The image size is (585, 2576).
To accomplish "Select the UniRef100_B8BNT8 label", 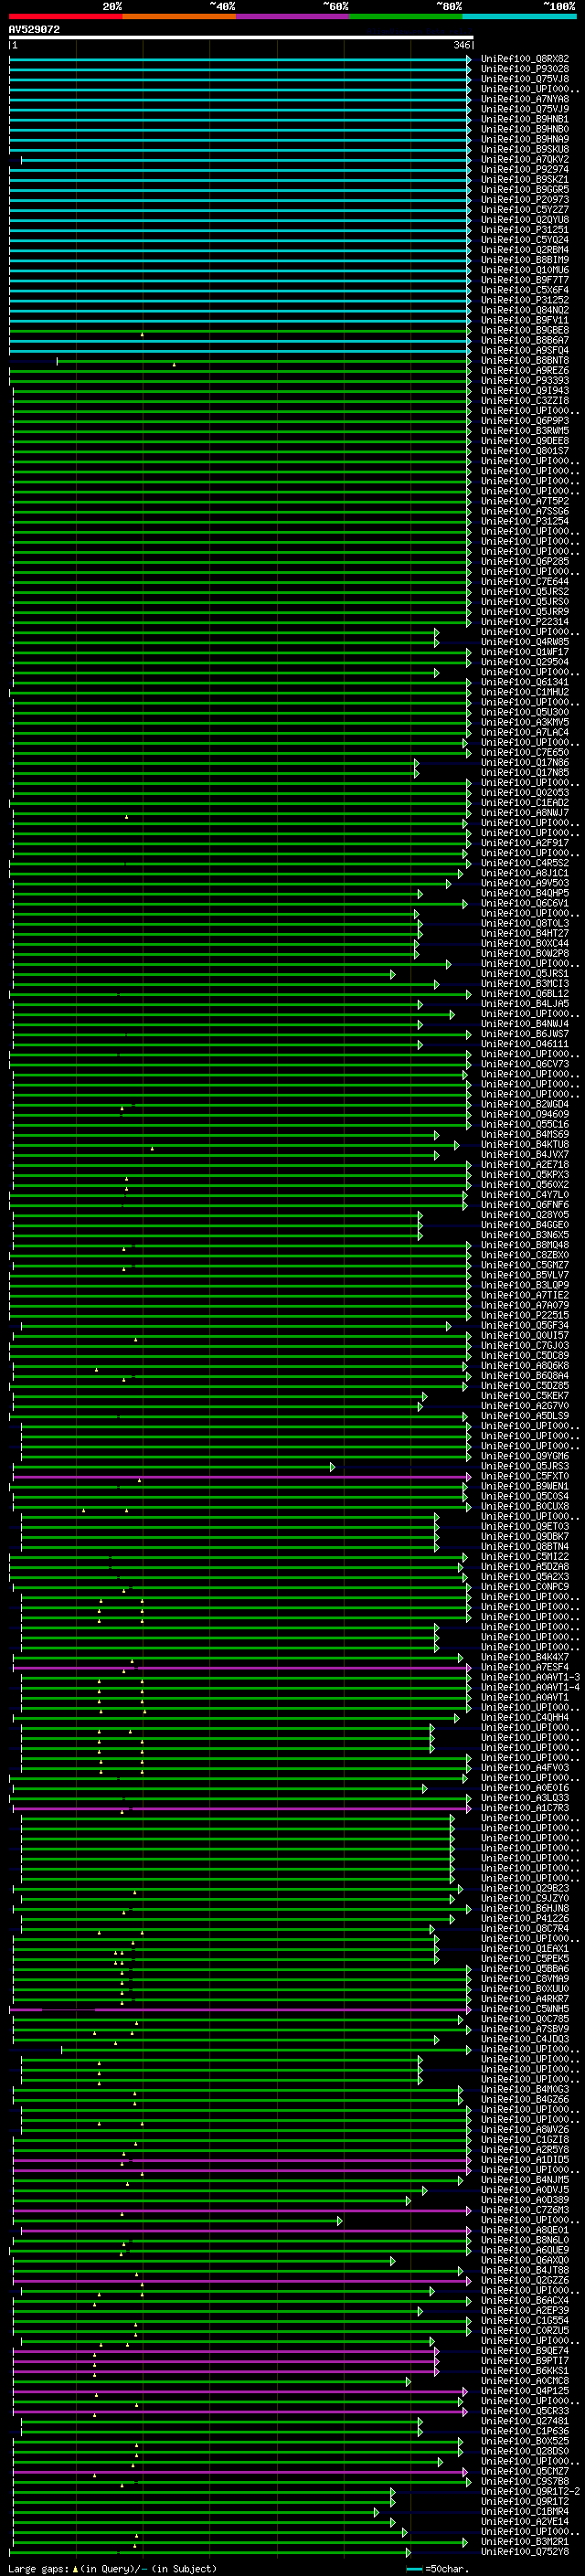I will point(525,361).
